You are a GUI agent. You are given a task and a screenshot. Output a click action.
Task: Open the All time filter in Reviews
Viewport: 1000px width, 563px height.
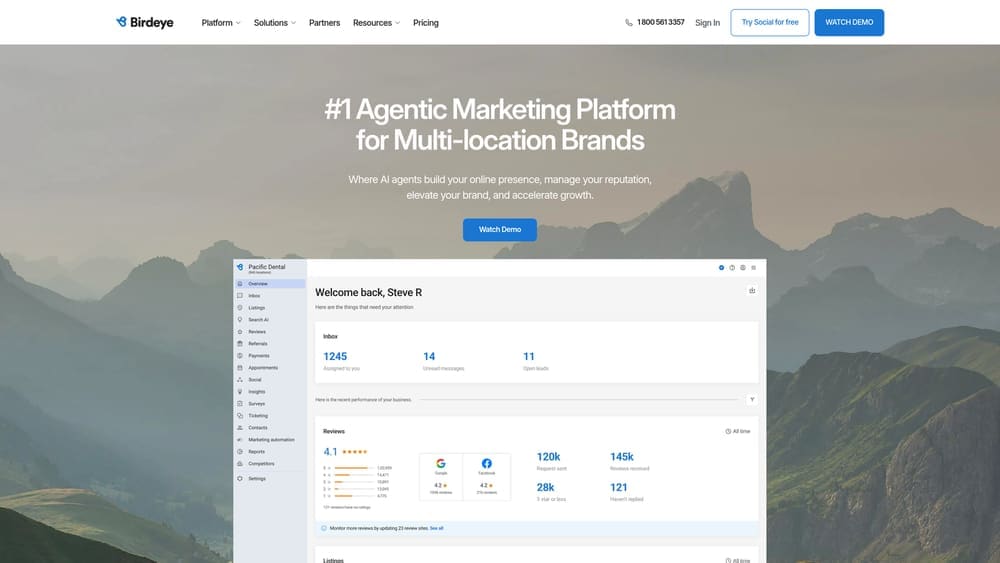[737, 431]
